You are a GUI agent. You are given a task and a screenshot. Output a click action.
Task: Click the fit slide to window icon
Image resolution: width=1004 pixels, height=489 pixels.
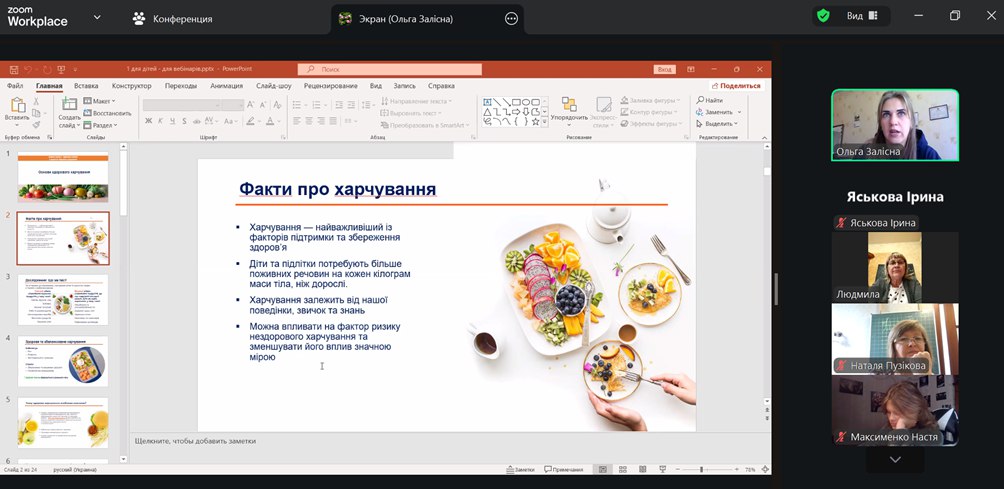click(x=764, y=469)
